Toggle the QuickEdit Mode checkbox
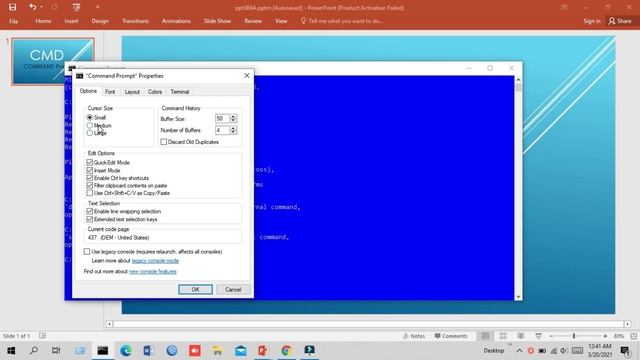Viewport: 640px width, 360px height. (90, 162)
